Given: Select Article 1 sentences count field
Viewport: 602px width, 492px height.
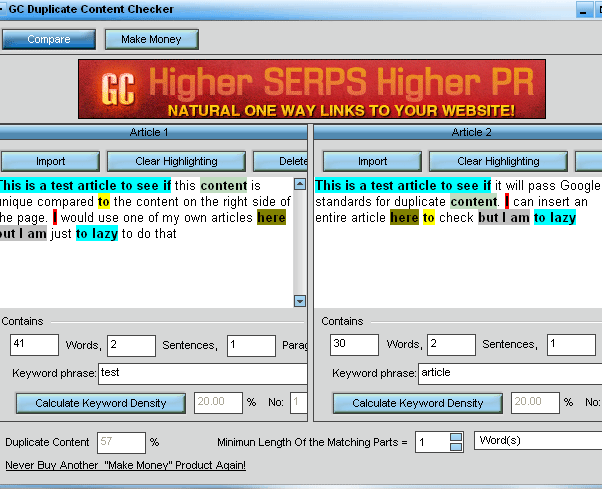Looking at the screenshot, I should click(x=131, y=346).
